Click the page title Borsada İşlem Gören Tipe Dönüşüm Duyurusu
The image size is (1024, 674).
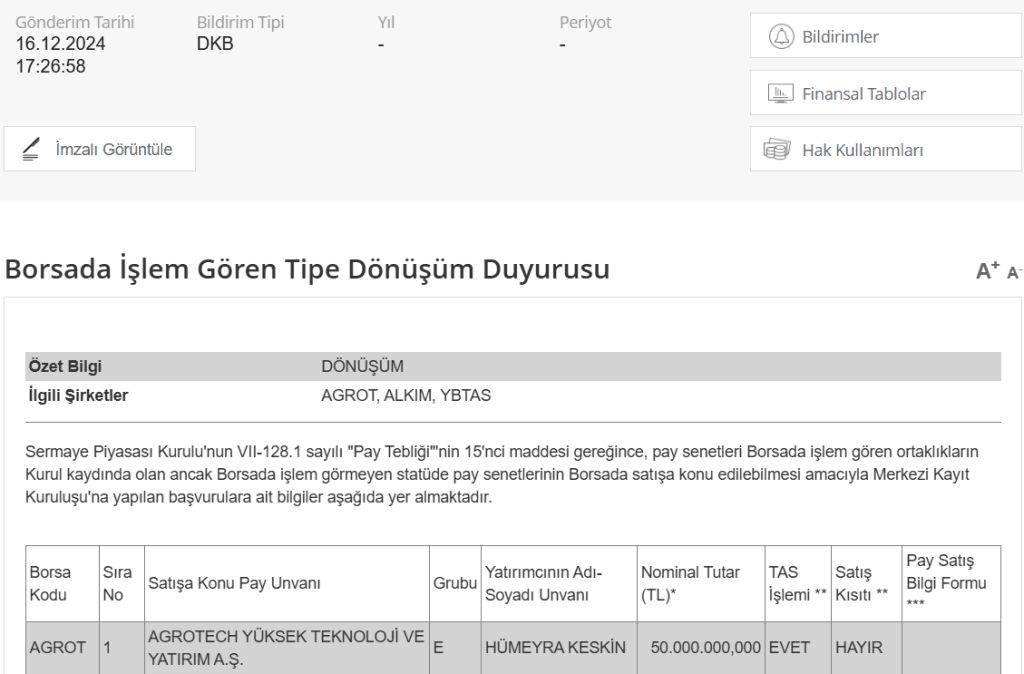[x=307, y=269]
